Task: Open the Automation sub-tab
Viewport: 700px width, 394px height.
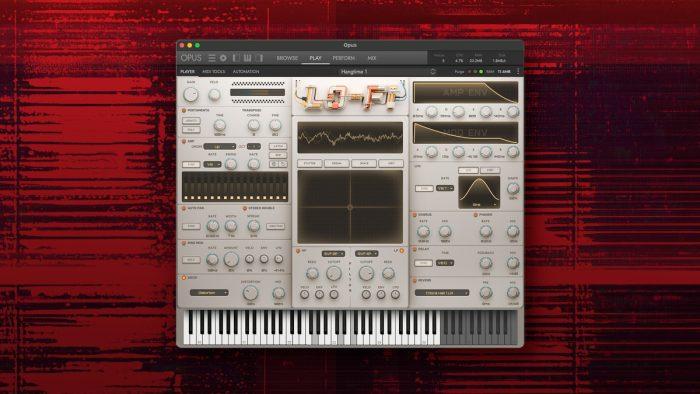Action: [x=246, y=71]
